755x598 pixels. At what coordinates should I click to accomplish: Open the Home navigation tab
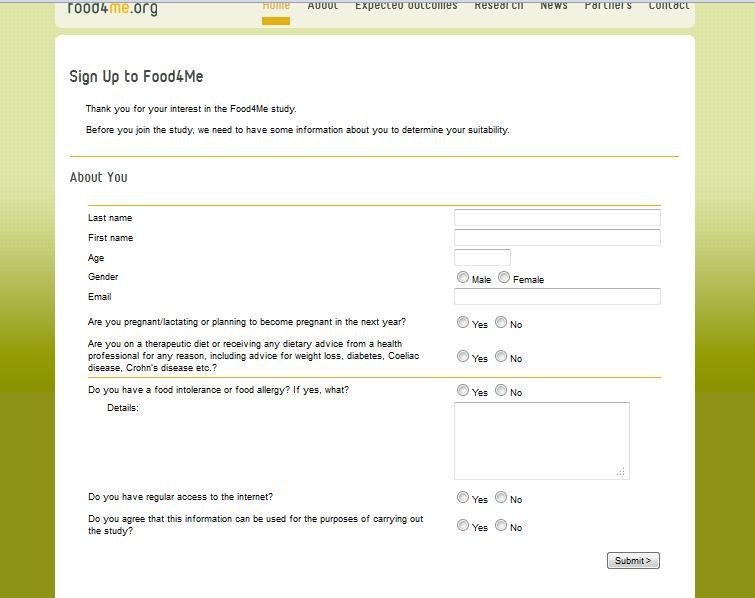(276, 6)
